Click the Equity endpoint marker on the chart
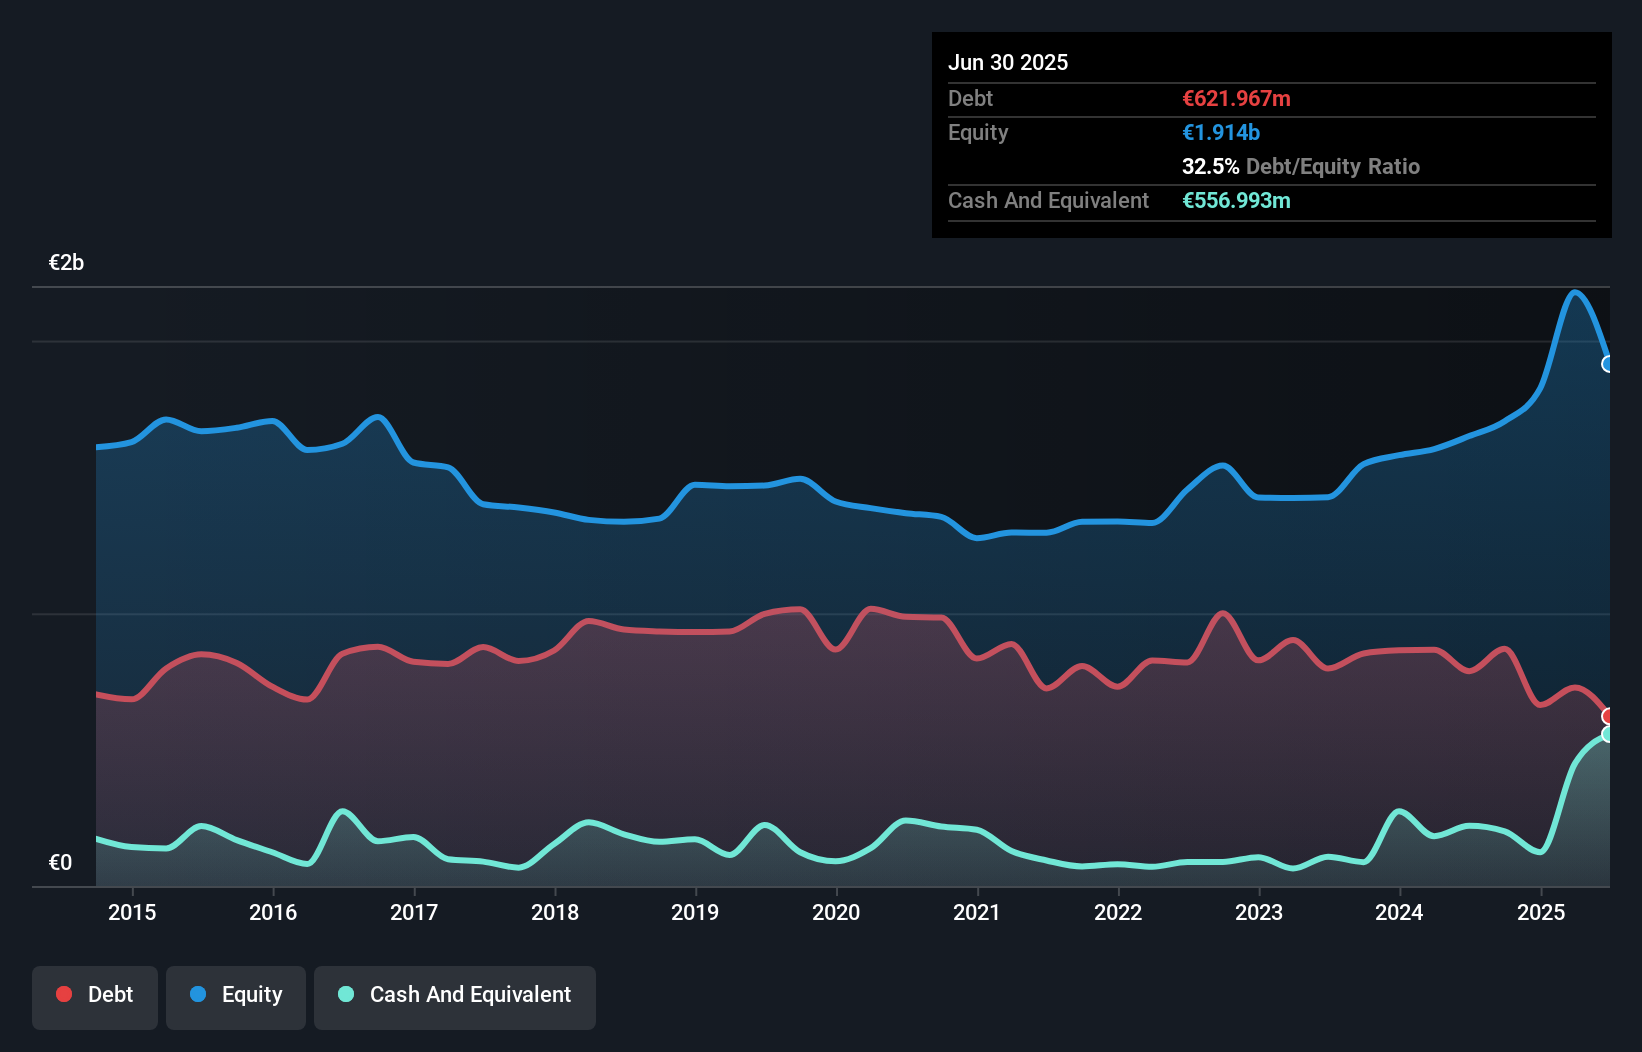Image resolution: width=1642 pixels, height=1052 pixels. (x=1608, y=365)
